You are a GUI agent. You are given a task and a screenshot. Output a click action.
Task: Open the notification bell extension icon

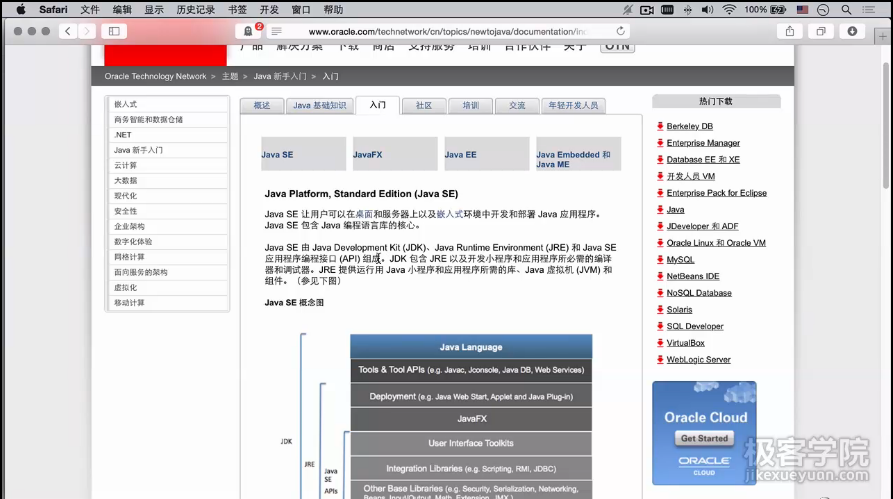248,31
